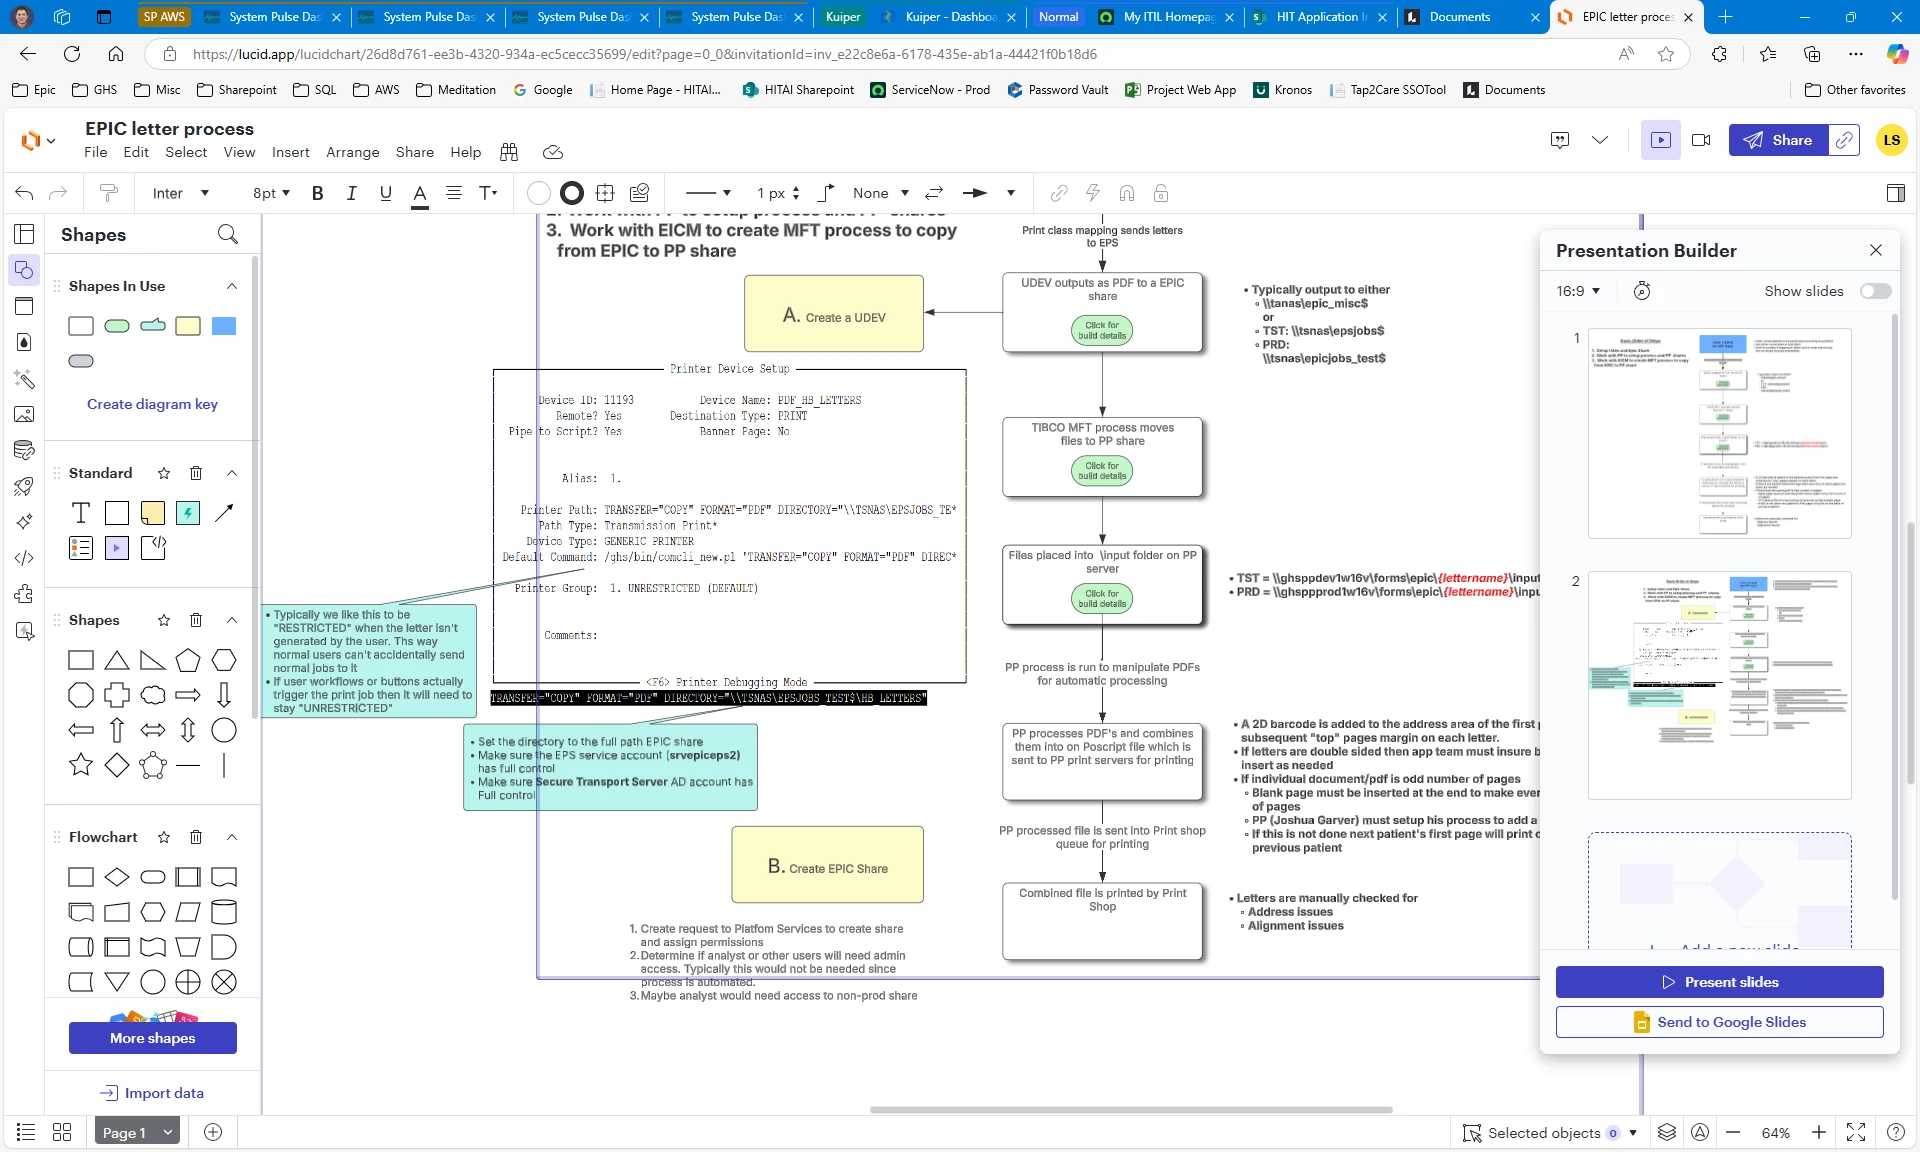Image resolution: width=1920 pixels, height=1152 pixels.
Task: Open the Insert menu
Action: 291,152
